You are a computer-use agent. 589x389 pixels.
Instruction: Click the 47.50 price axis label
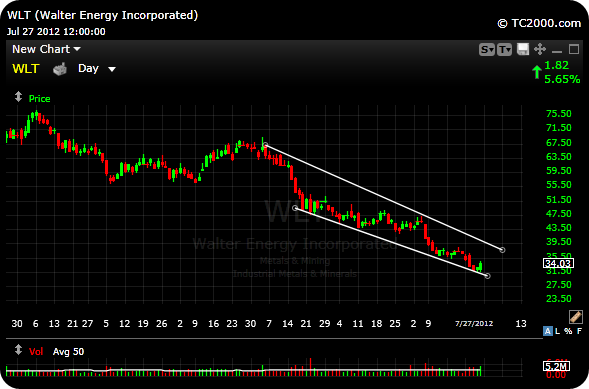(559, 214)
